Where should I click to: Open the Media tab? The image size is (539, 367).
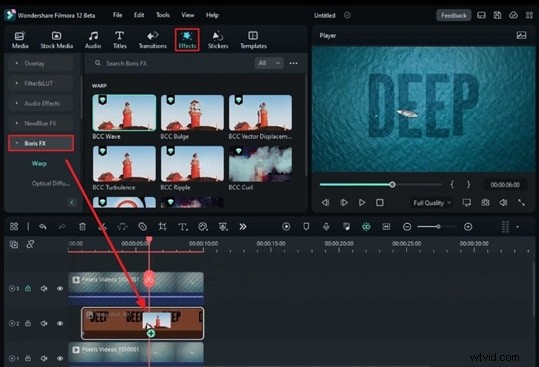click(20, 40)
